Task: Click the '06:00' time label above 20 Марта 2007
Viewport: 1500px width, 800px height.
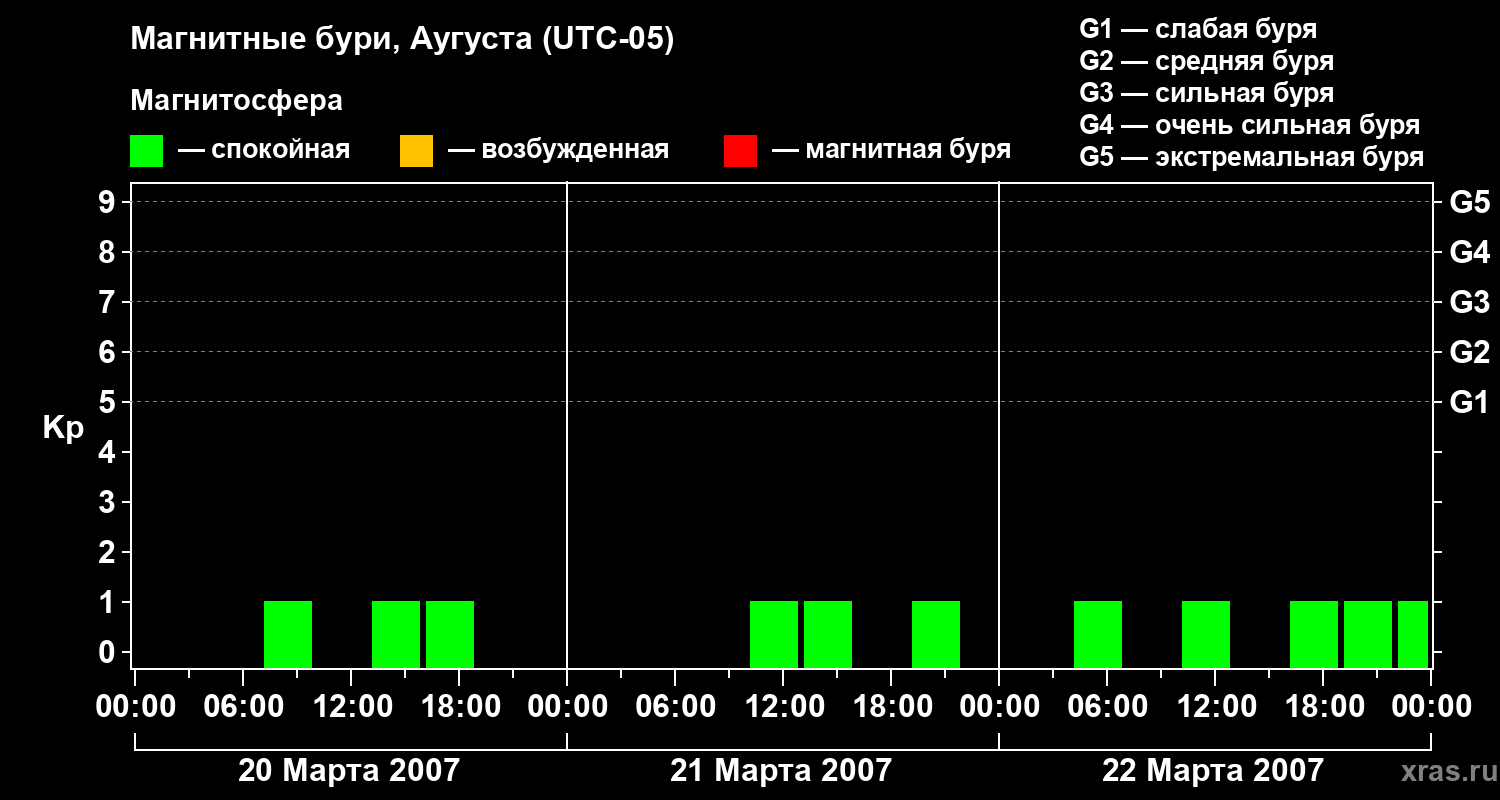Action: tap(243, 706)
